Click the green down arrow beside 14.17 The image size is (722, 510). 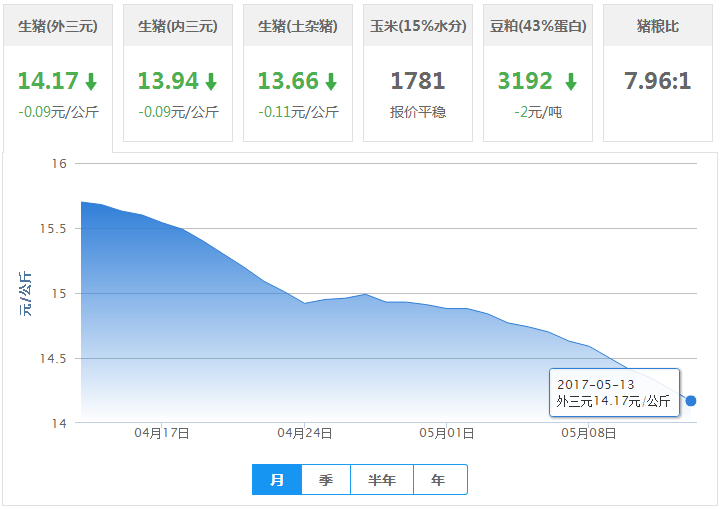(91, 82)
